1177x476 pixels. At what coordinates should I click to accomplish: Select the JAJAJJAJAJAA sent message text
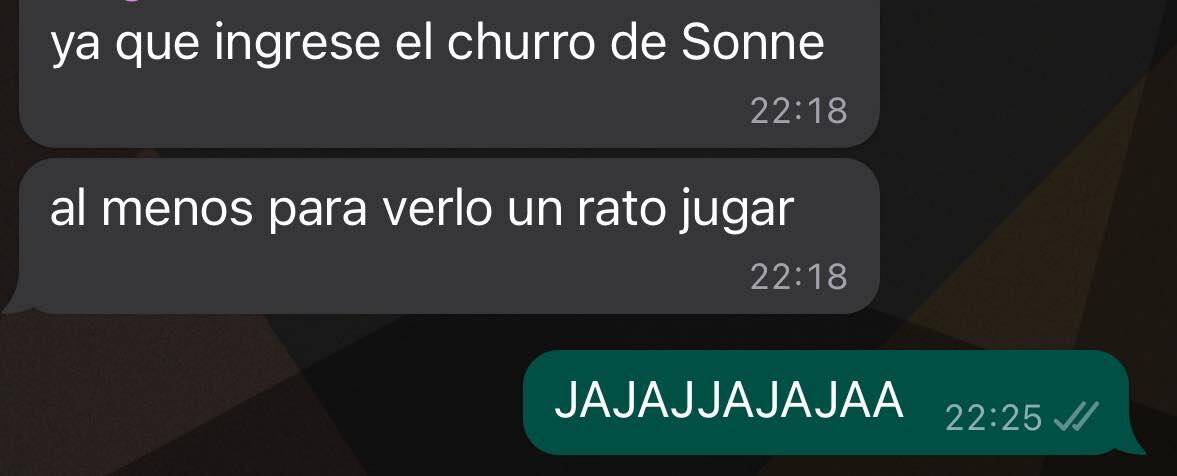(728, 400)
